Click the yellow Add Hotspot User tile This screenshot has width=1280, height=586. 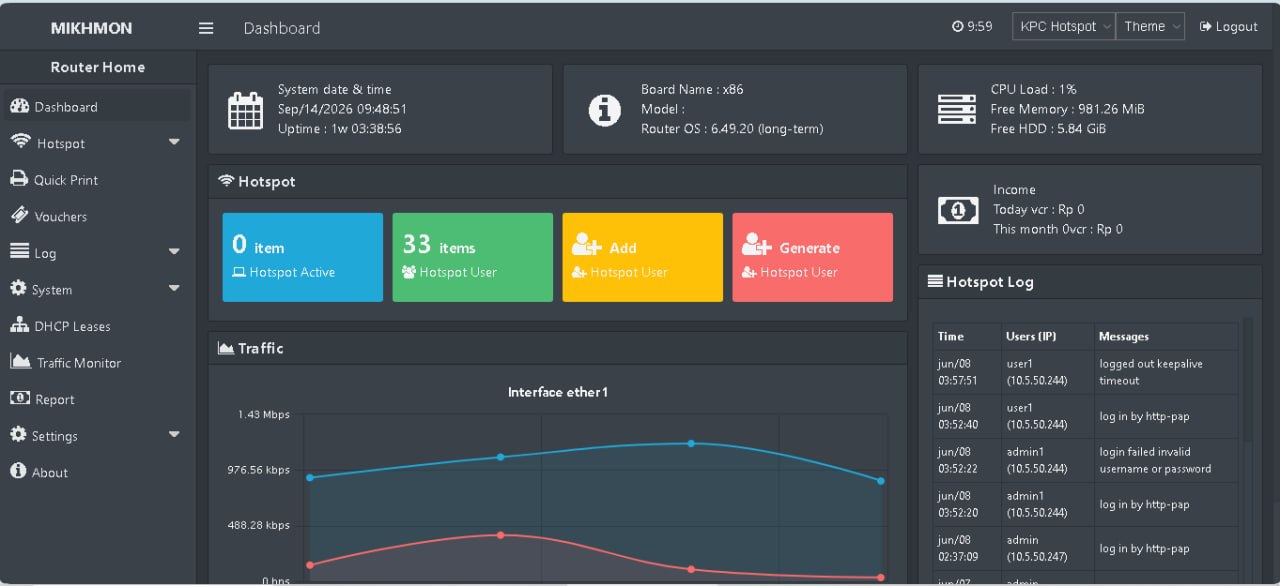pyautogui.click(x=642, y=257)
